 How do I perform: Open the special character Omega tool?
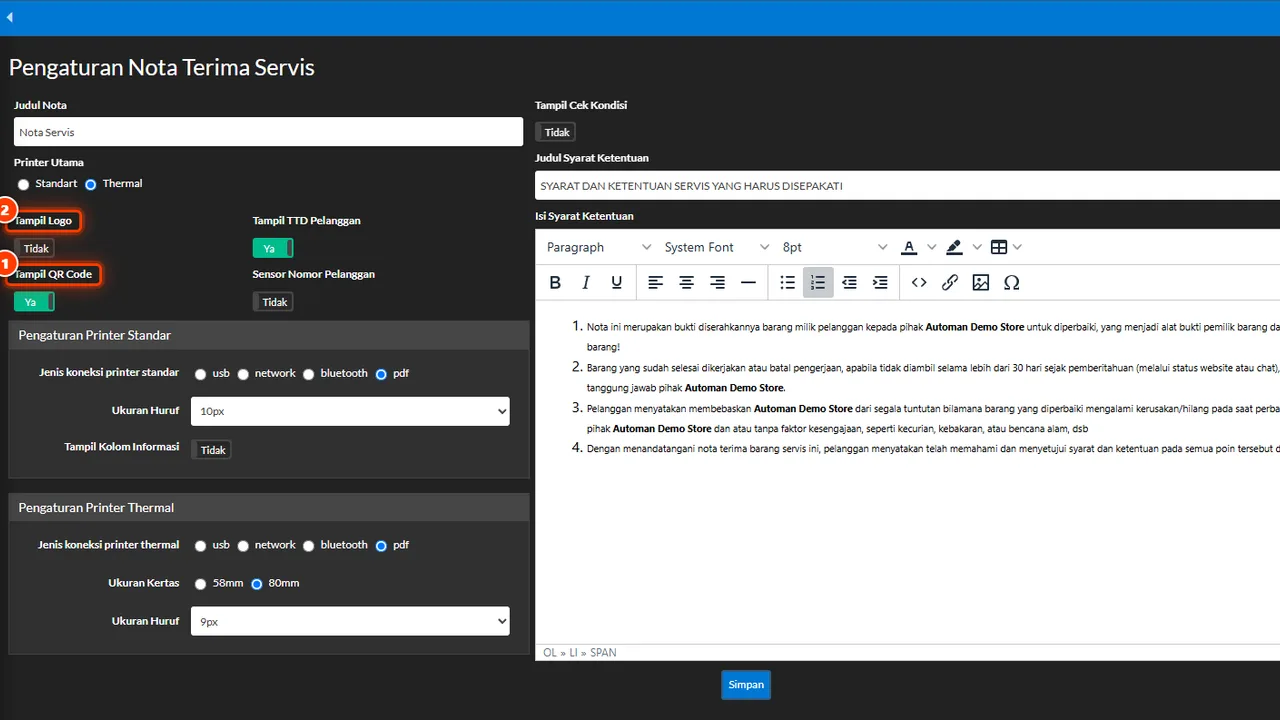(1012, 283)
